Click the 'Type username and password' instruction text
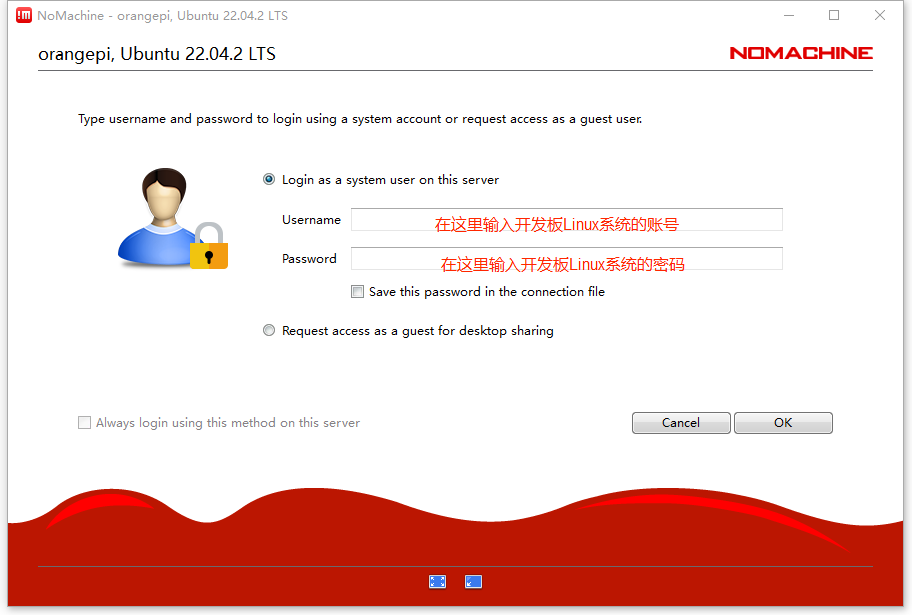 tap(360, 119)
